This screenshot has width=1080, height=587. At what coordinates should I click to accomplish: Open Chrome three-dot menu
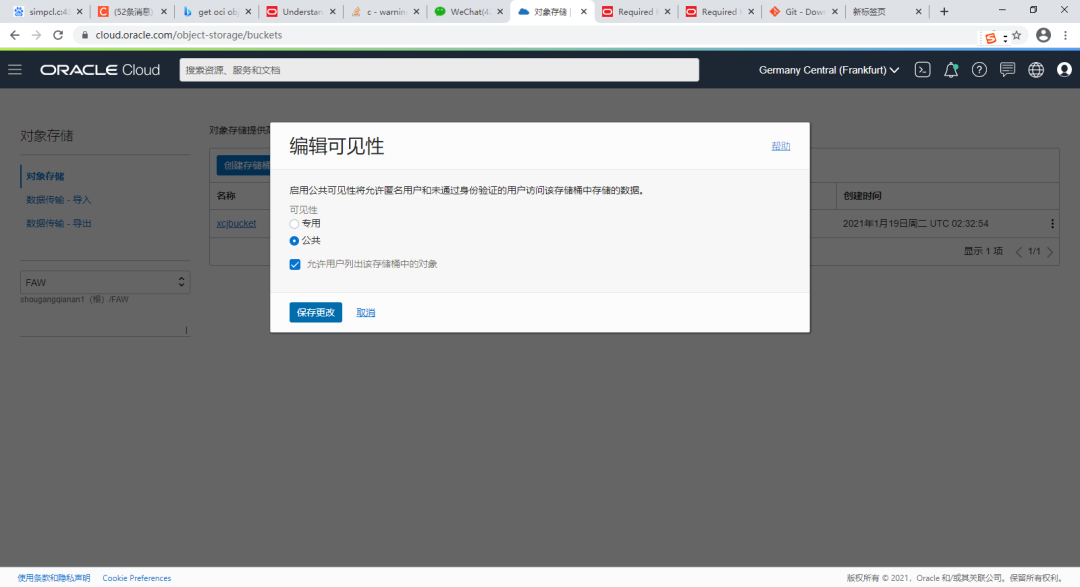[1066, 35]
